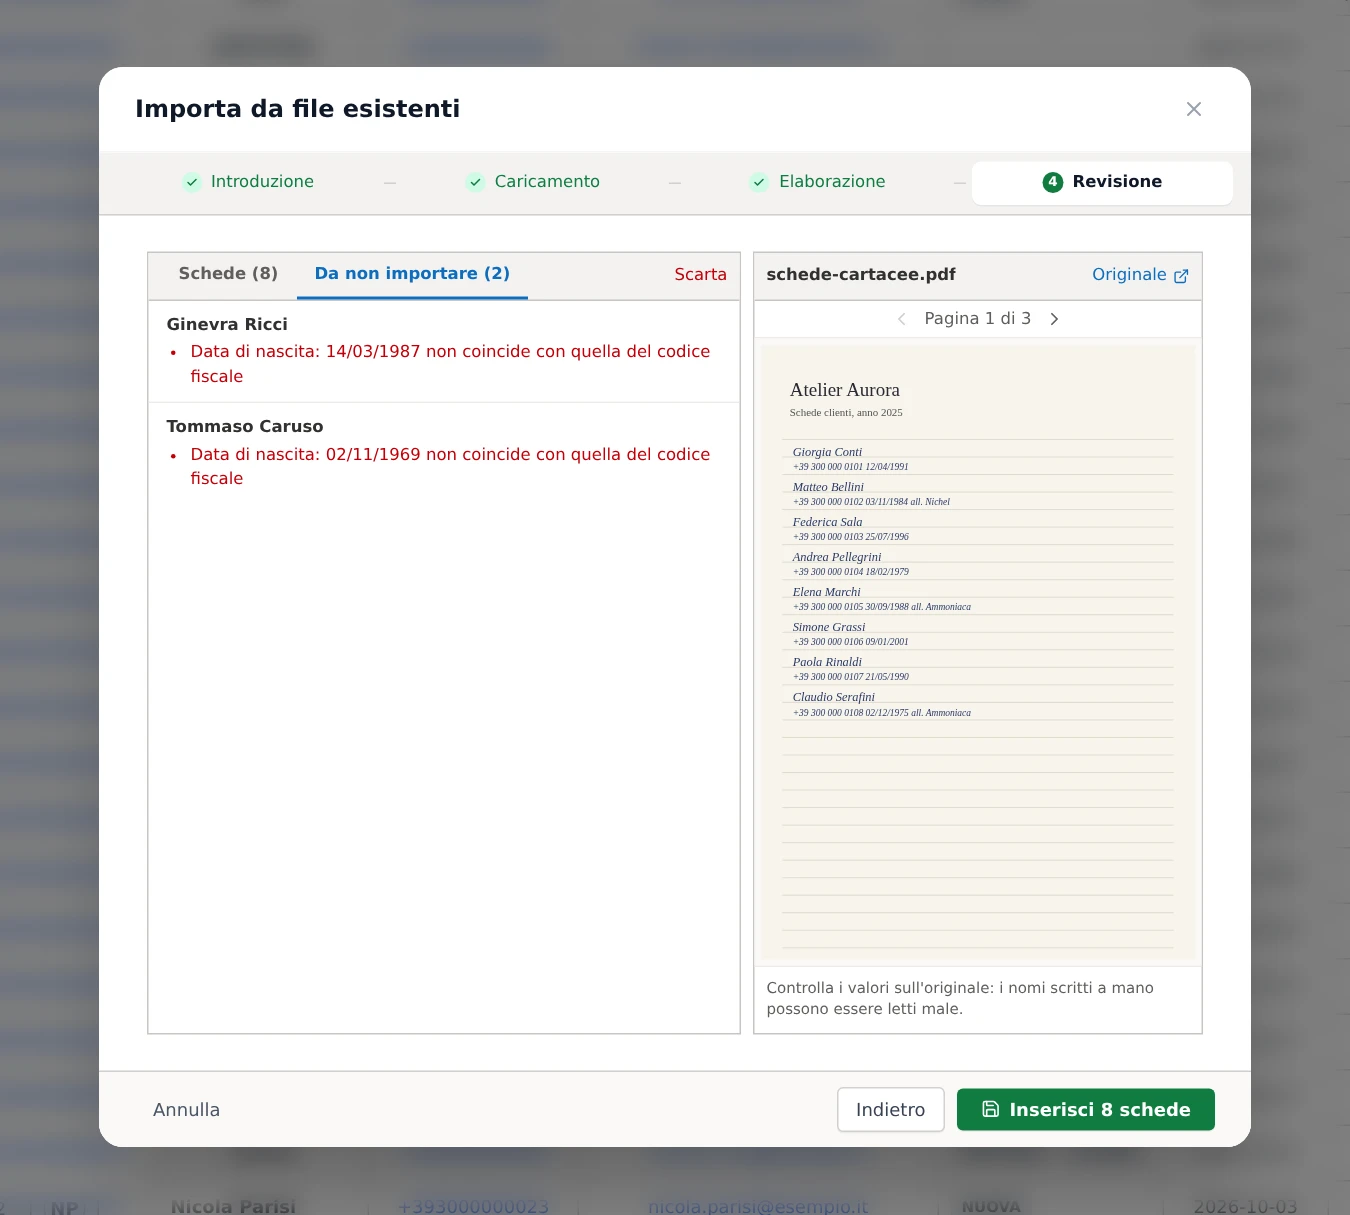Select the Ginevra Ricci entry
Viewport: 1350px width, 1215px height.
coord(444,351)
